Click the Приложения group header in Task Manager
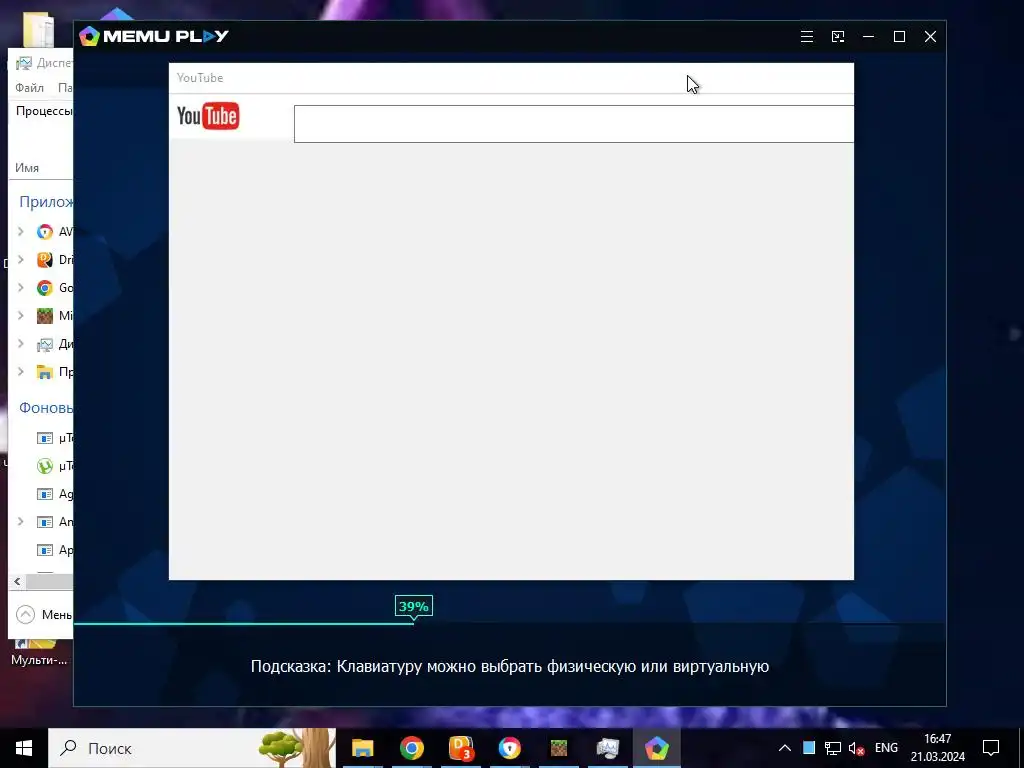 tap(46, 202)
